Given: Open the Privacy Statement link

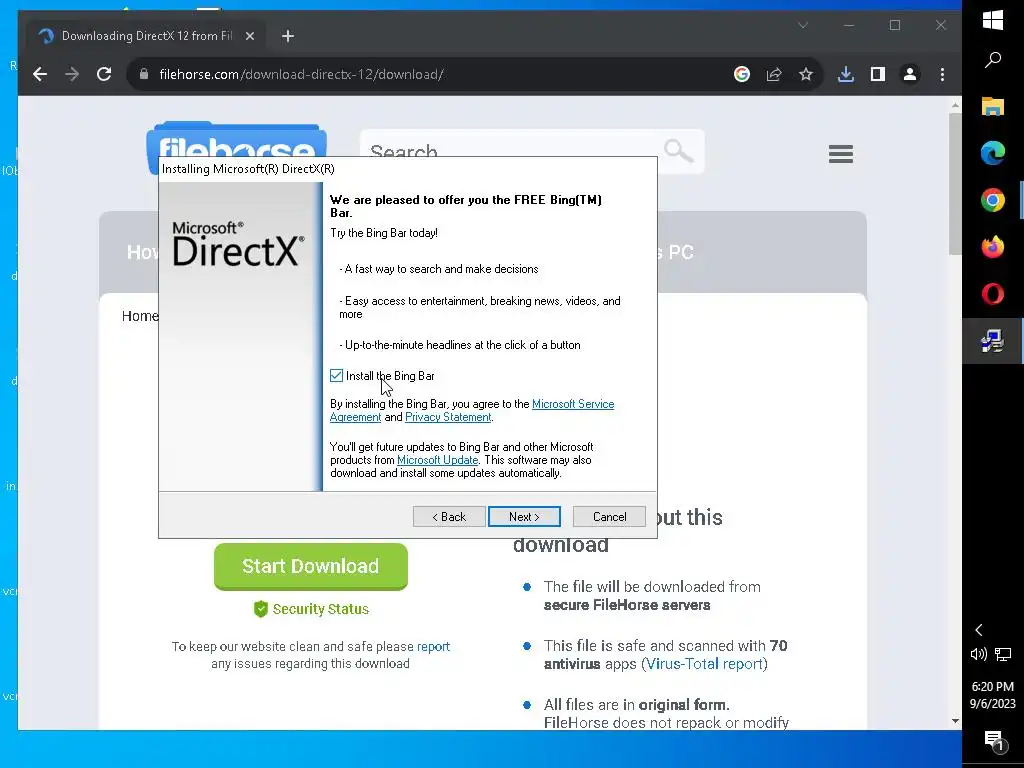Looking at the screenshot, I should coord(448,417).
